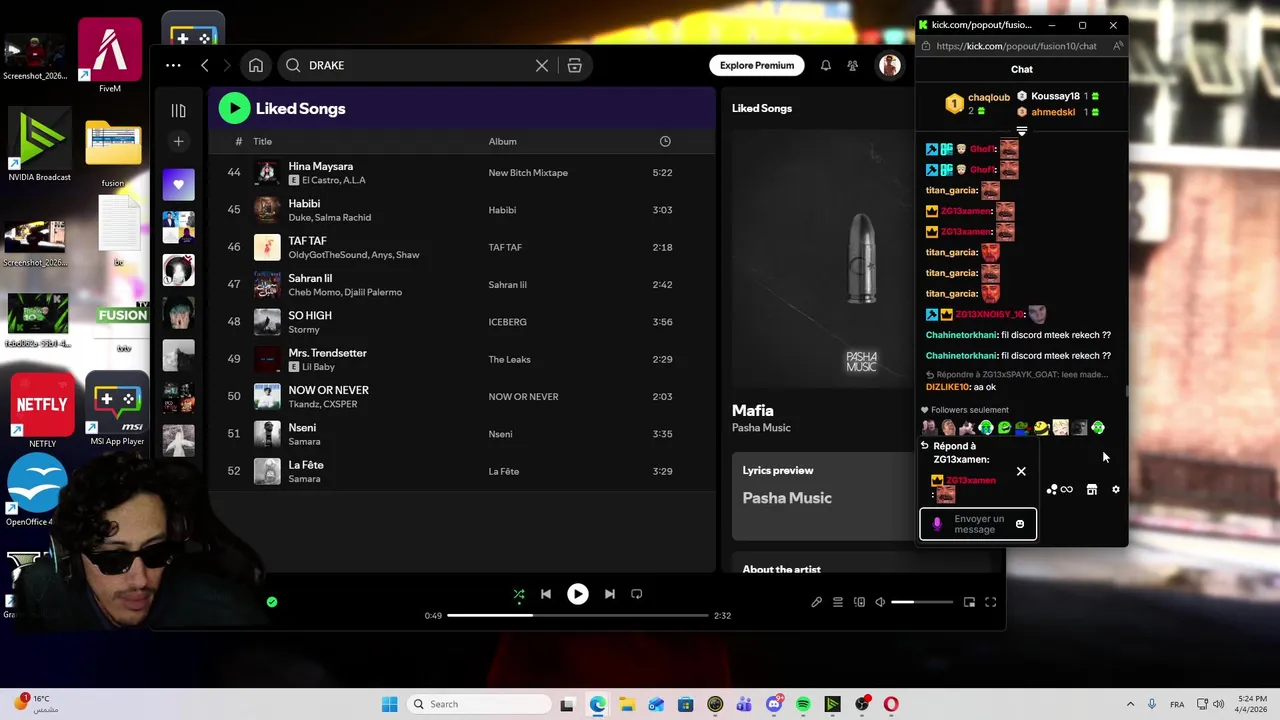Image resolution: width=1280 pixels, height=720 pixels.
Task: Open Friend Activity icon in Spotify
Action: tap(853, 65)
